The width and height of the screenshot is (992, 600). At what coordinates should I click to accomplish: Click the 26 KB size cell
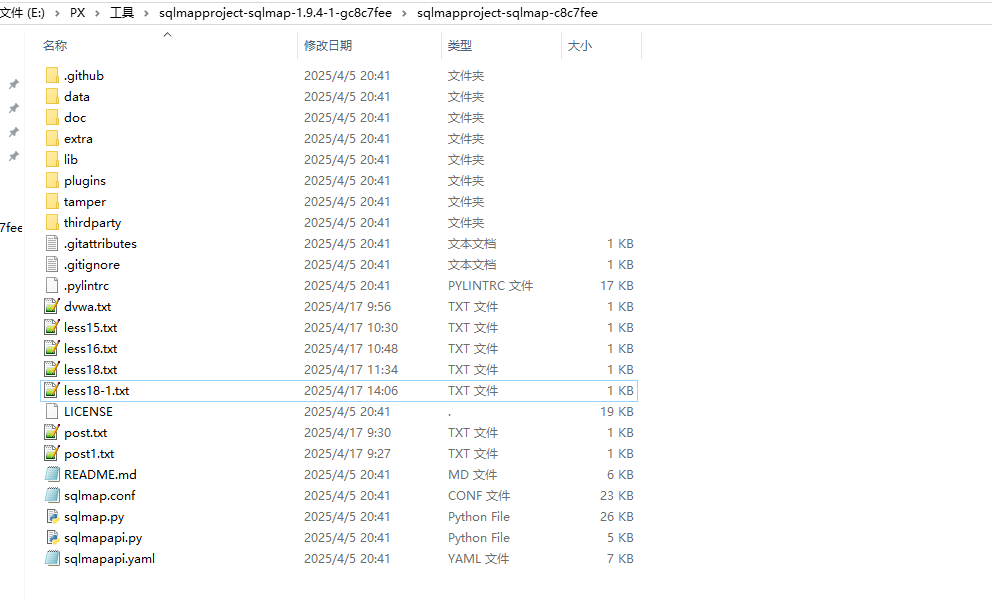click(617, 516)
